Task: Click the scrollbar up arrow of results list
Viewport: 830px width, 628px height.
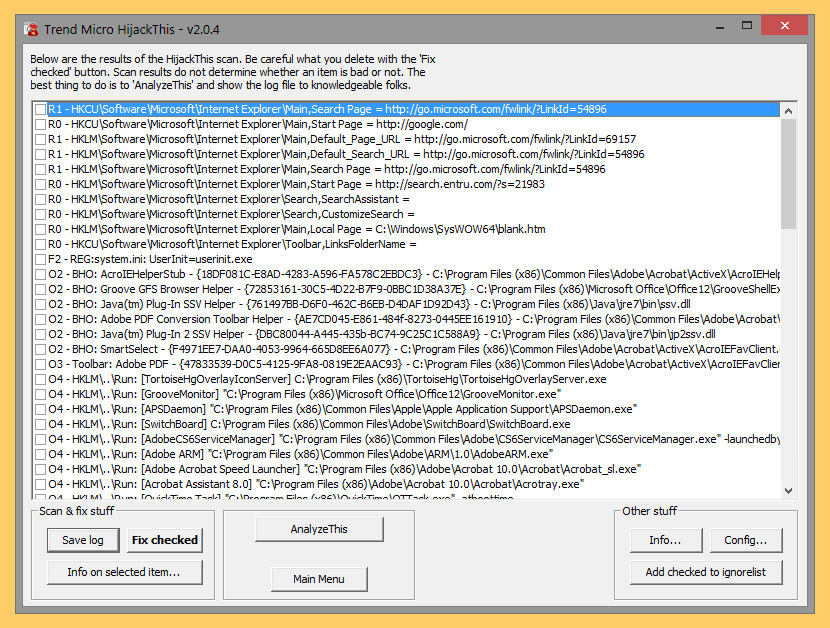Action: pos(788,111)
